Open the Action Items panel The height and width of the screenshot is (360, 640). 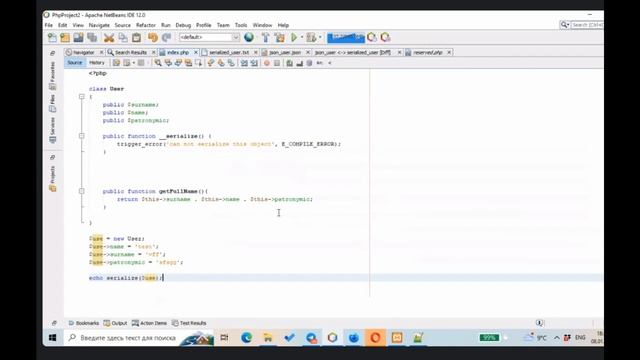point(149,323)
